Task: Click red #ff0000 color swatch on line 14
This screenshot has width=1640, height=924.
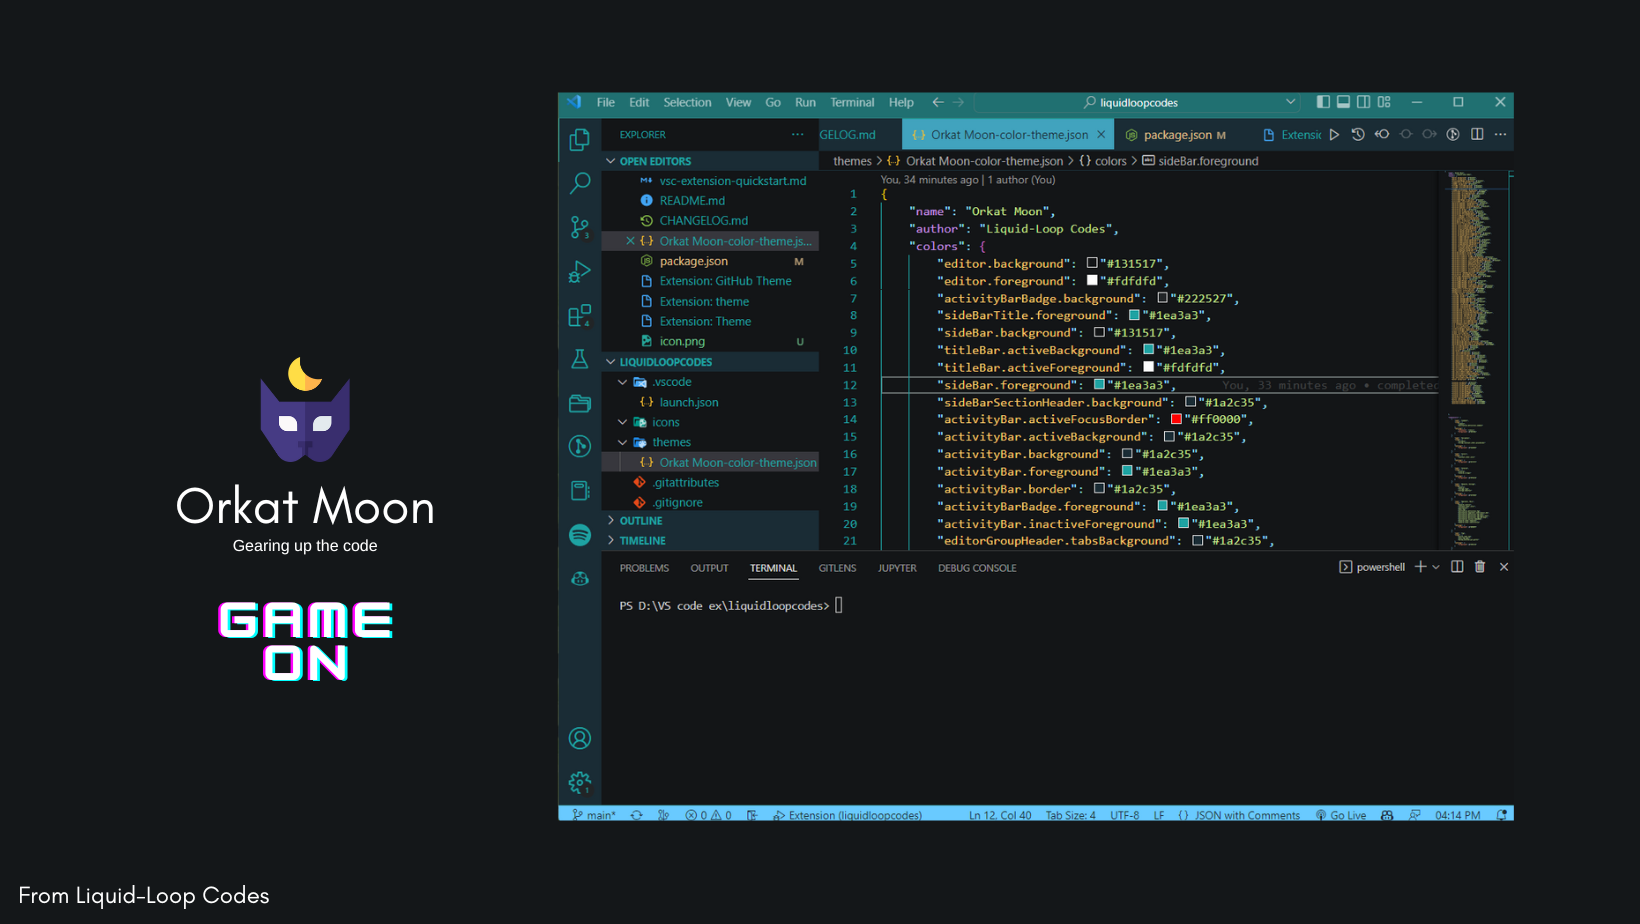Action: pyautogui.click(x=1176, y=419)
